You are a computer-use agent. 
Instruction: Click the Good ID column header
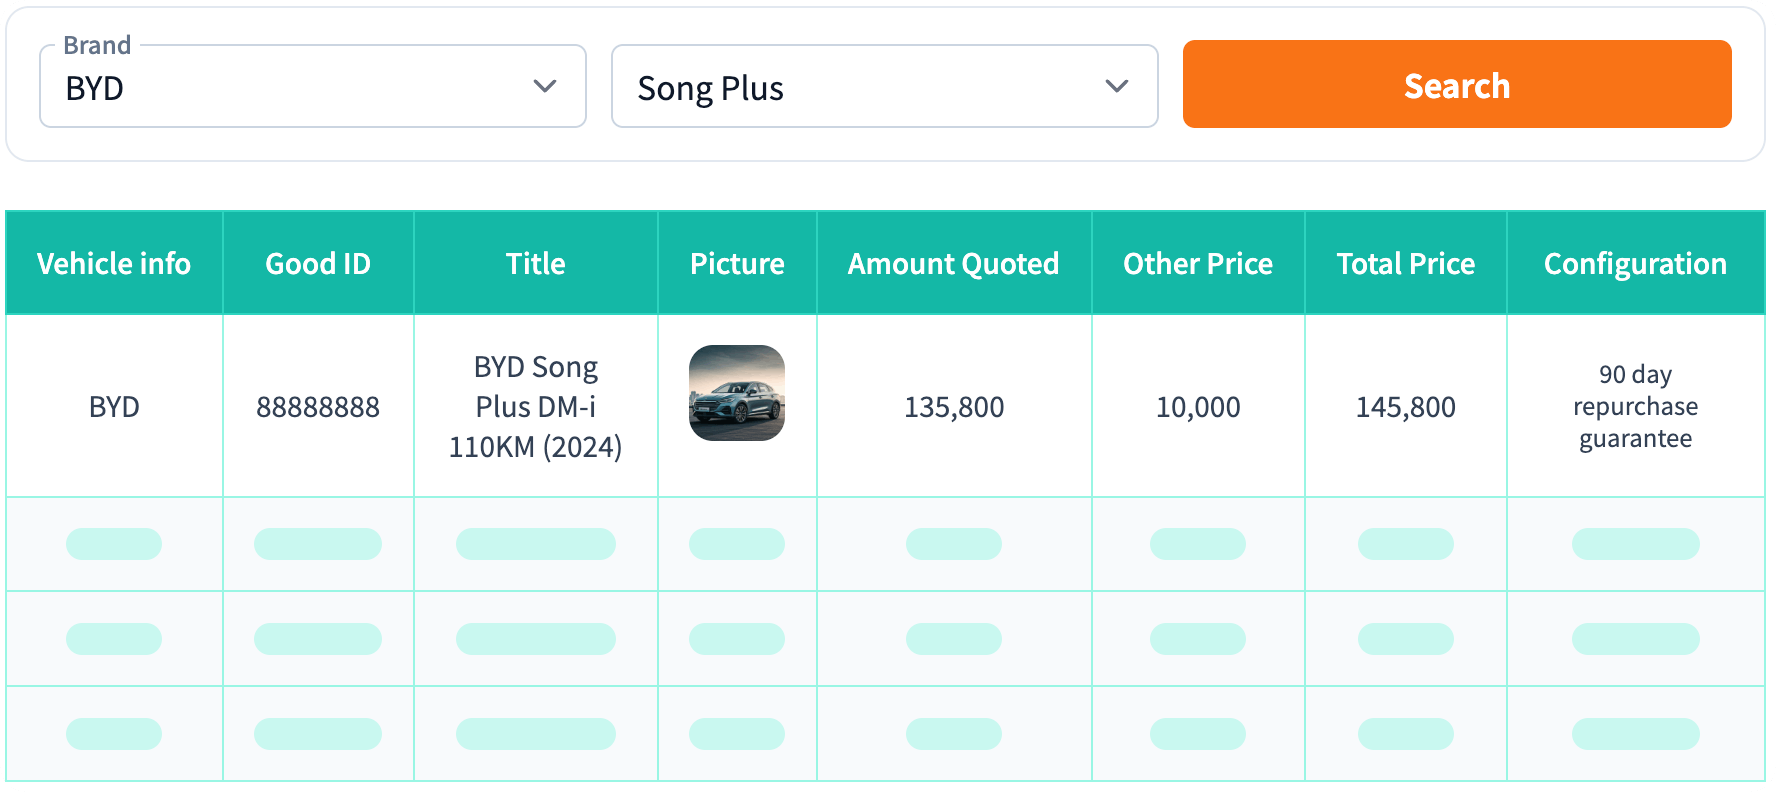(318, 264)
